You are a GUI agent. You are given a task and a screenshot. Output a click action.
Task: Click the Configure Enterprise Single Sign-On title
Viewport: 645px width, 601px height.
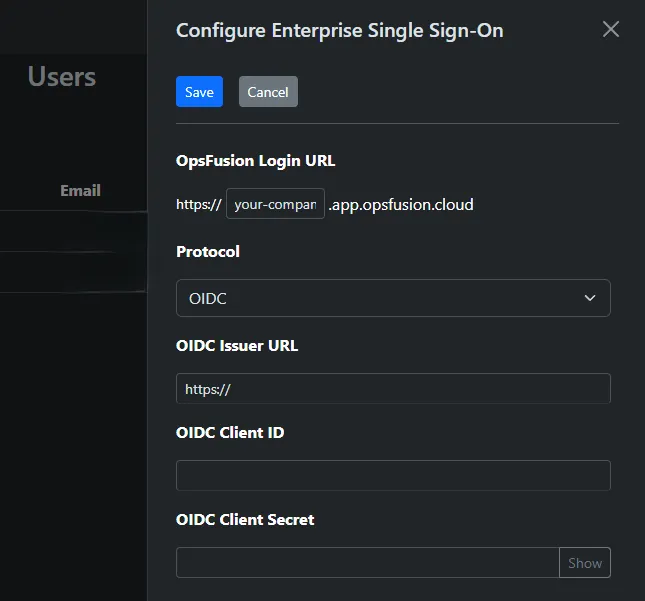[x=340, y=31]
